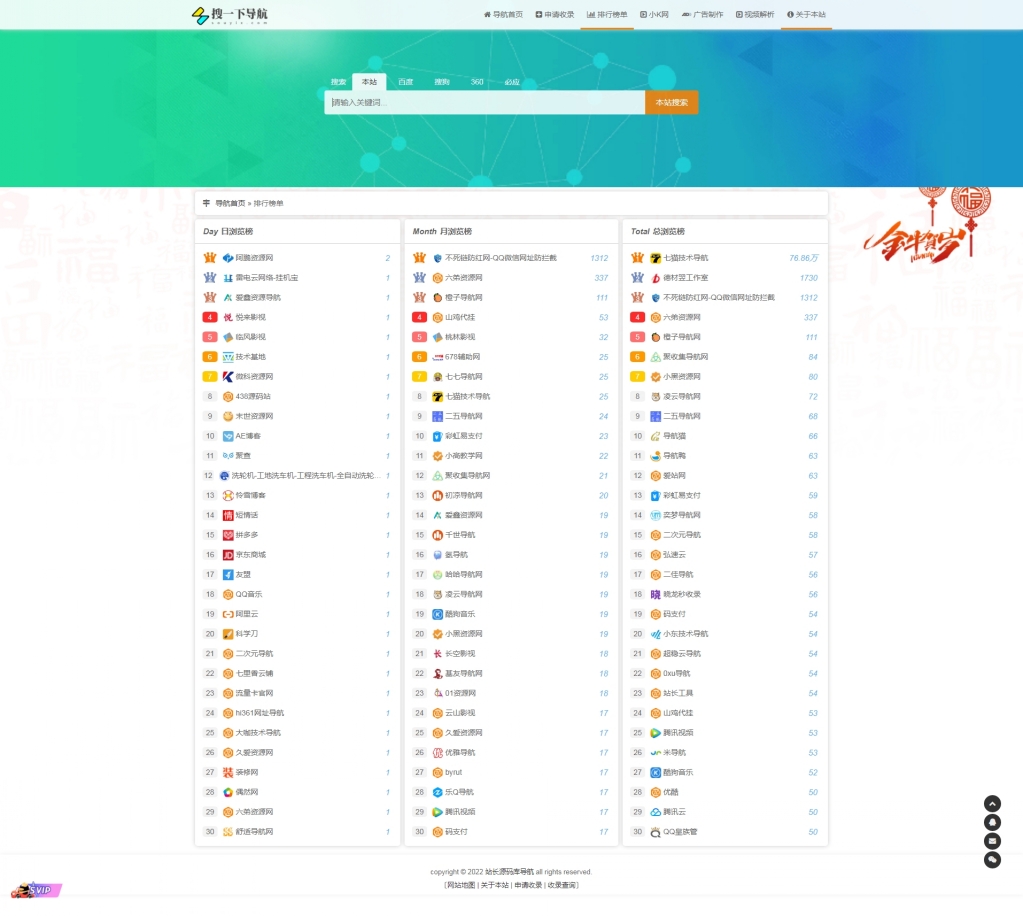Click the 酷狗音乐 icon in monthly ranking
The height and width of the screenshot is (916, 1023).
click(437, 614)
